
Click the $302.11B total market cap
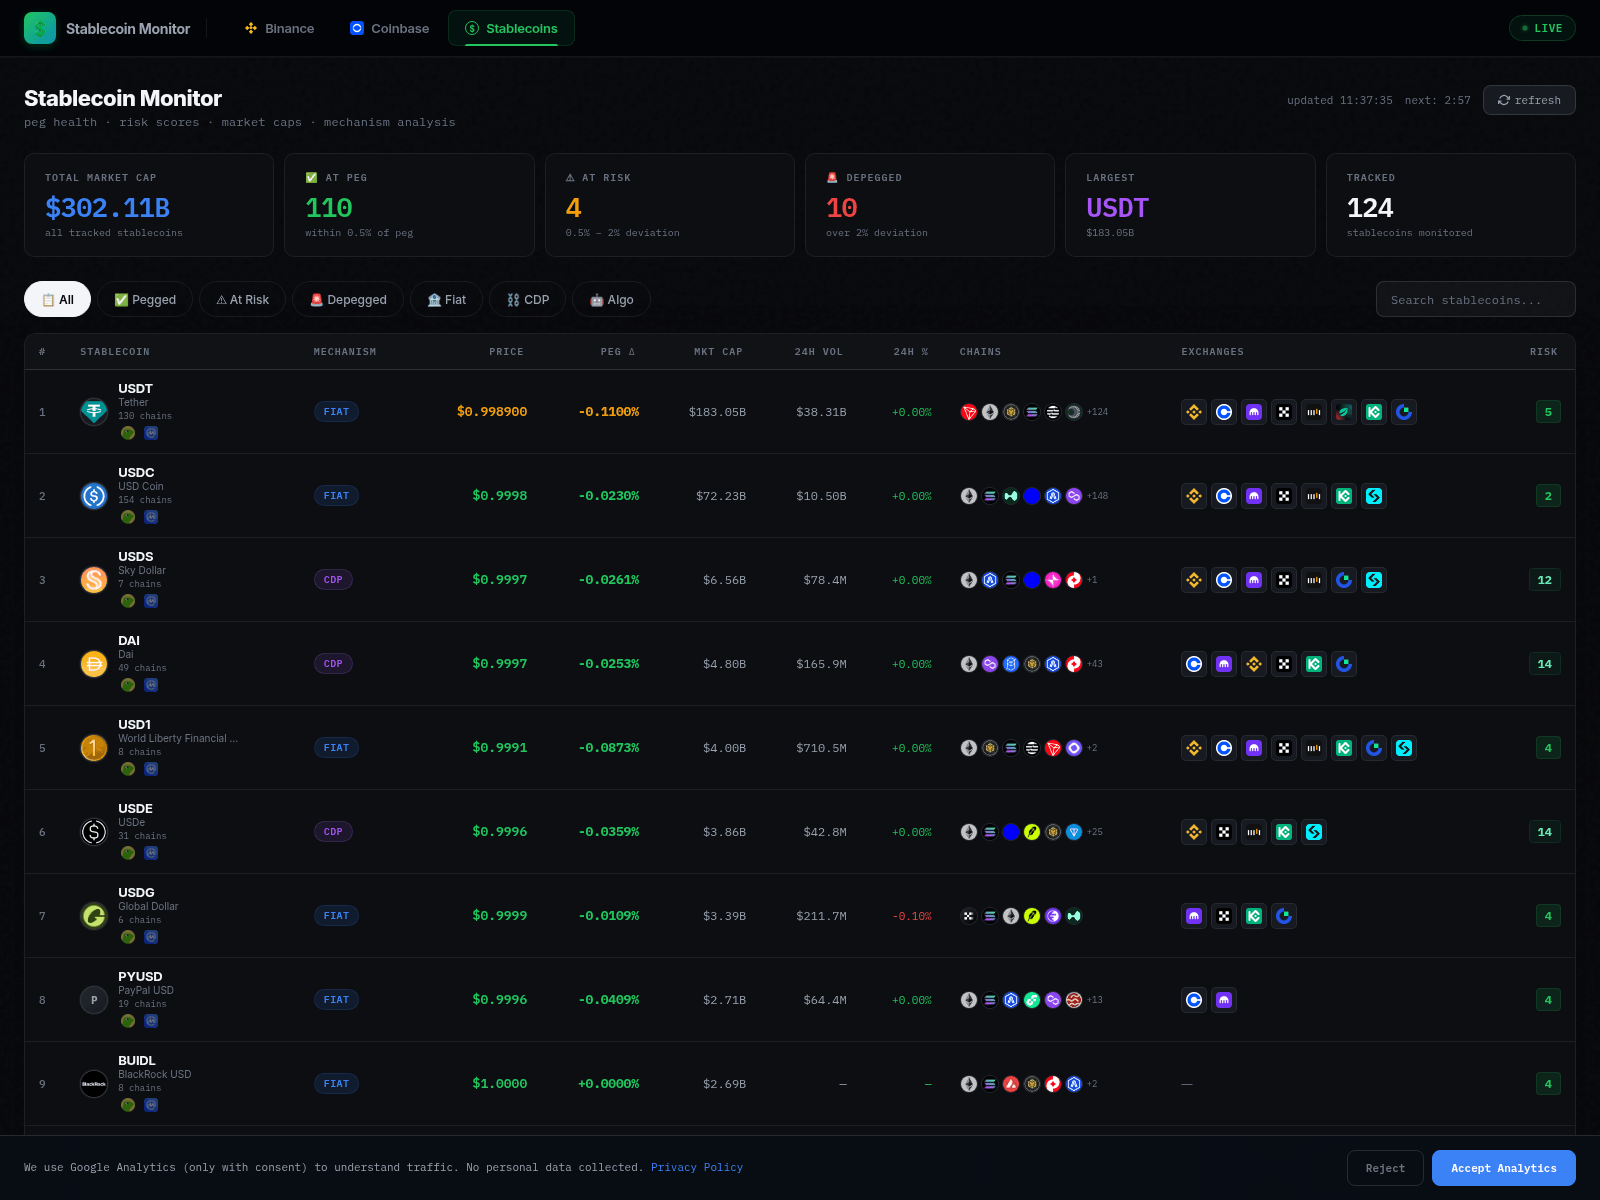[x=107, y=208]
